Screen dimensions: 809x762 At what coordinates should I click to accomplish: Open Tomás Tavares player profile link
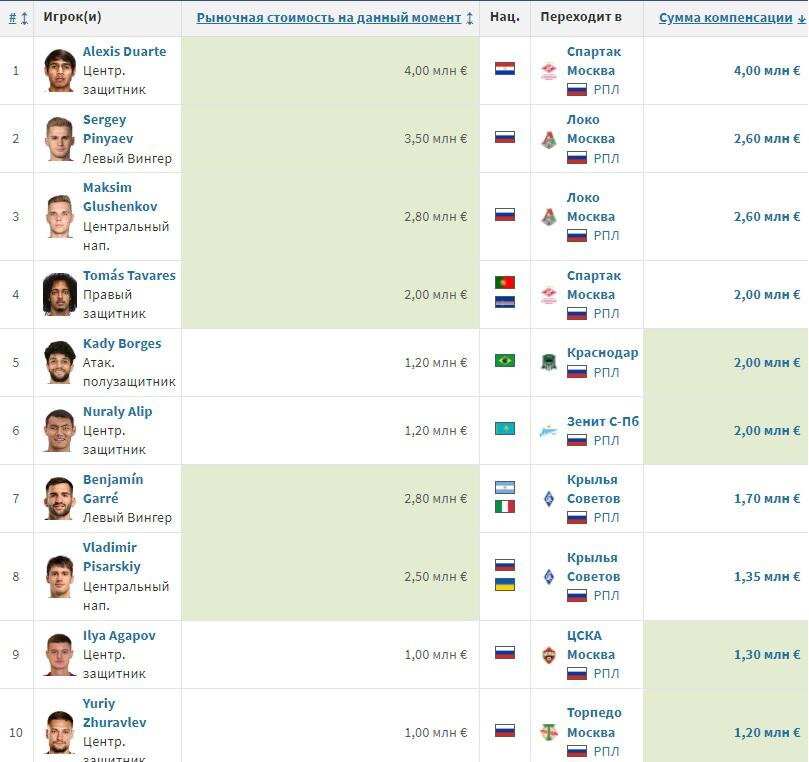[x=129, y=275]
